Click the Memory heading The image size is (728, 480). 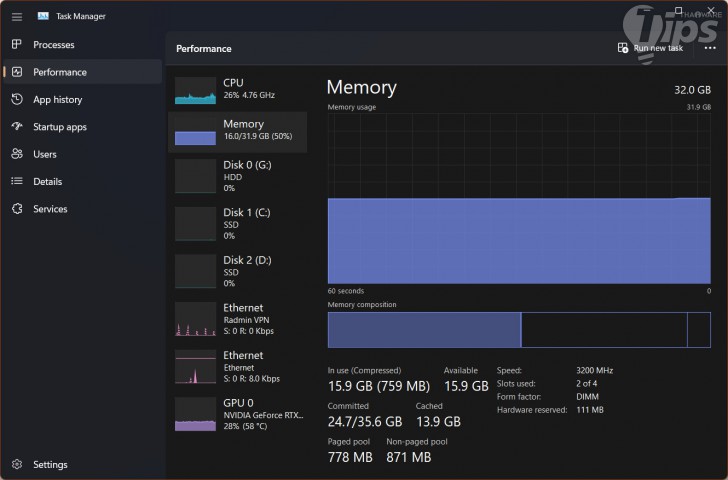(x=361, y=87)
